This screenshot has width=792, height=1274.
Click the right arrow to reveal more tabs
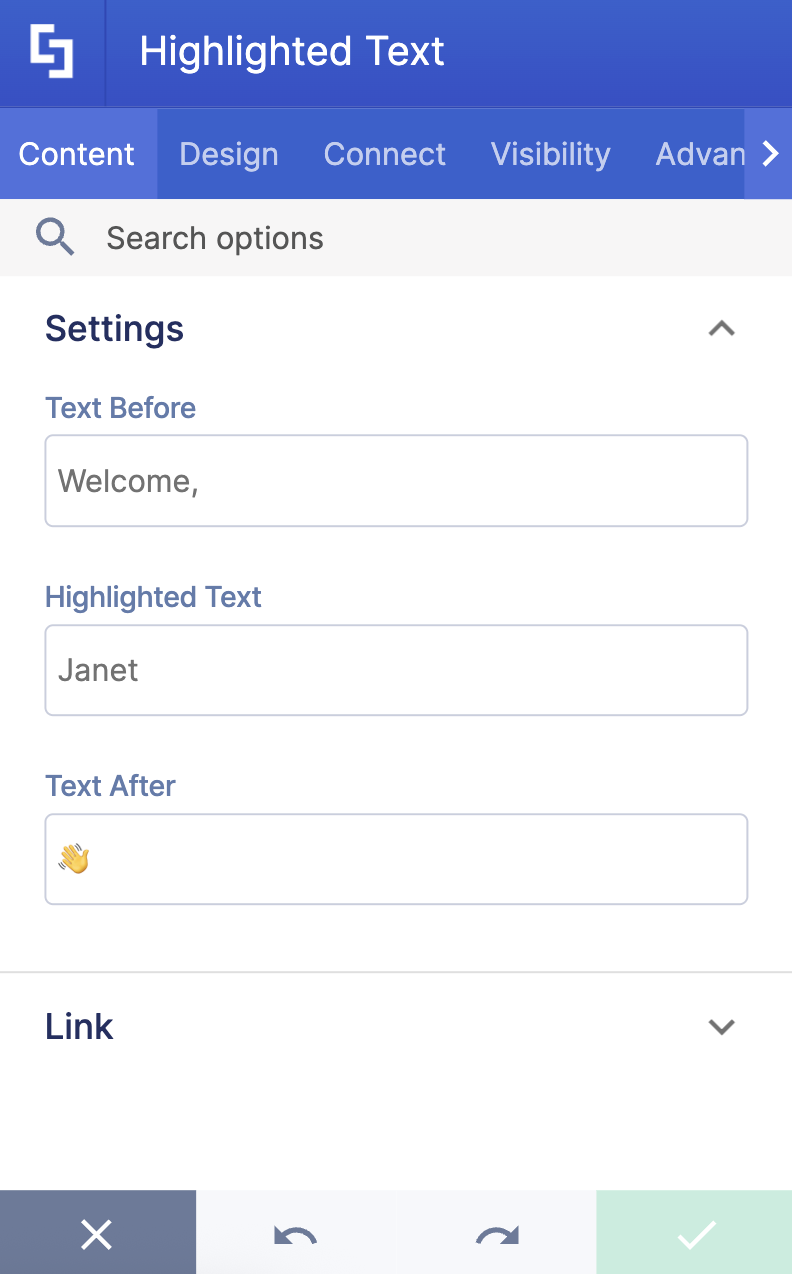(x=770, y=154)
